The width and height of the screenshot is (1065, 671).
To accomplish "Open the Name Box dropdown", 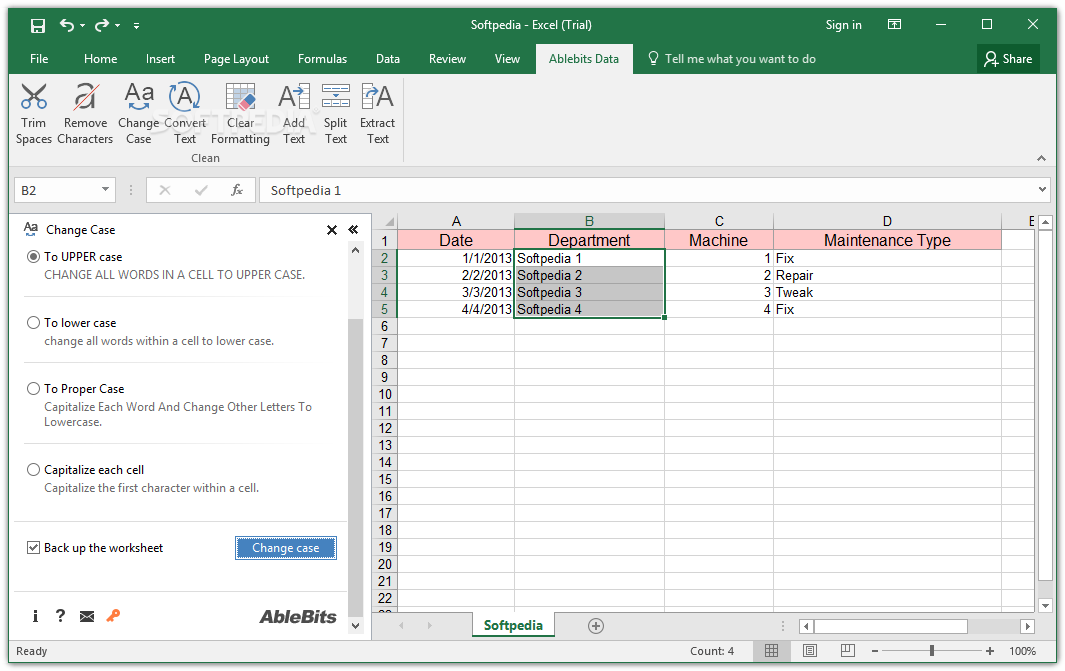I will click(x=105, y=189).
